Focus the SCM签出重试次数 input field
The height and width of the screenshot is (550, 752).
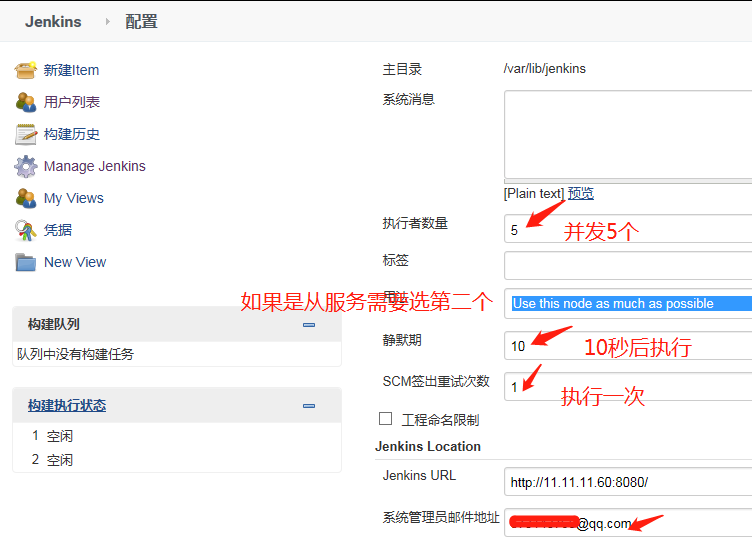click(628, 386)
